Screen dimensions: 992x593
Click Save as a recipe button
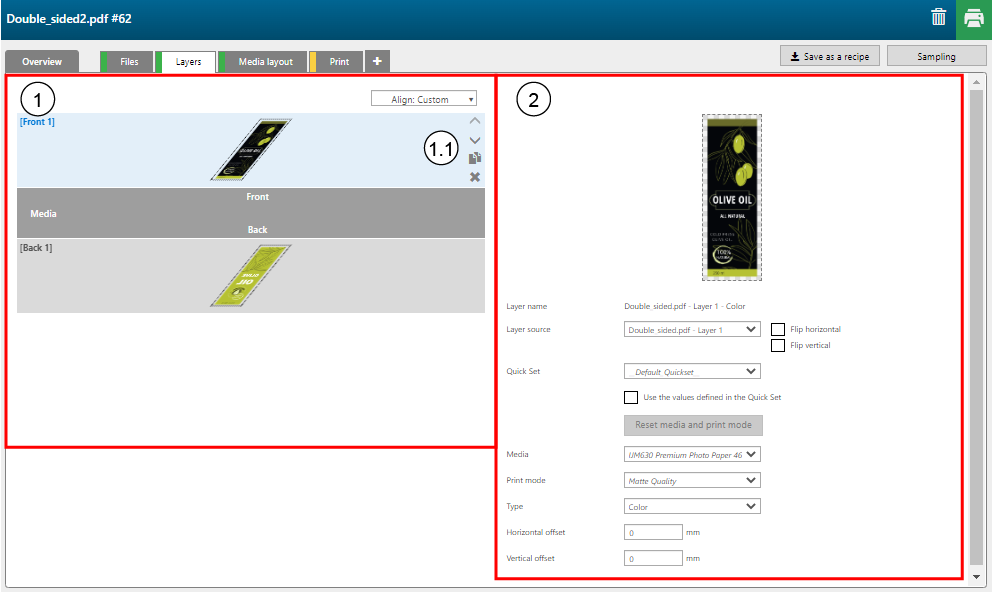[829, 57]
